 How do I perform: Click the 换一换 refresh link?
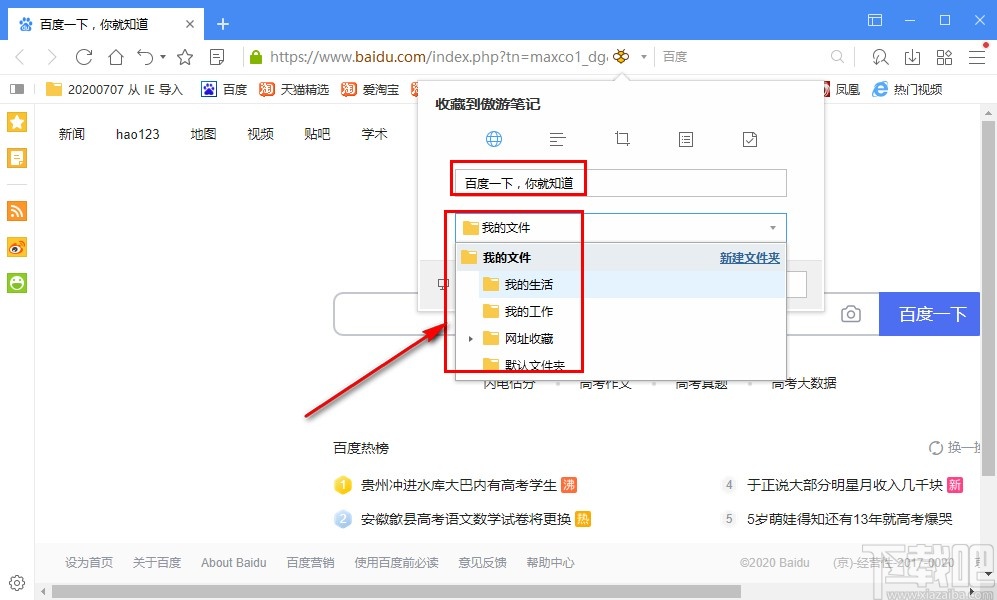pos(954,447)
